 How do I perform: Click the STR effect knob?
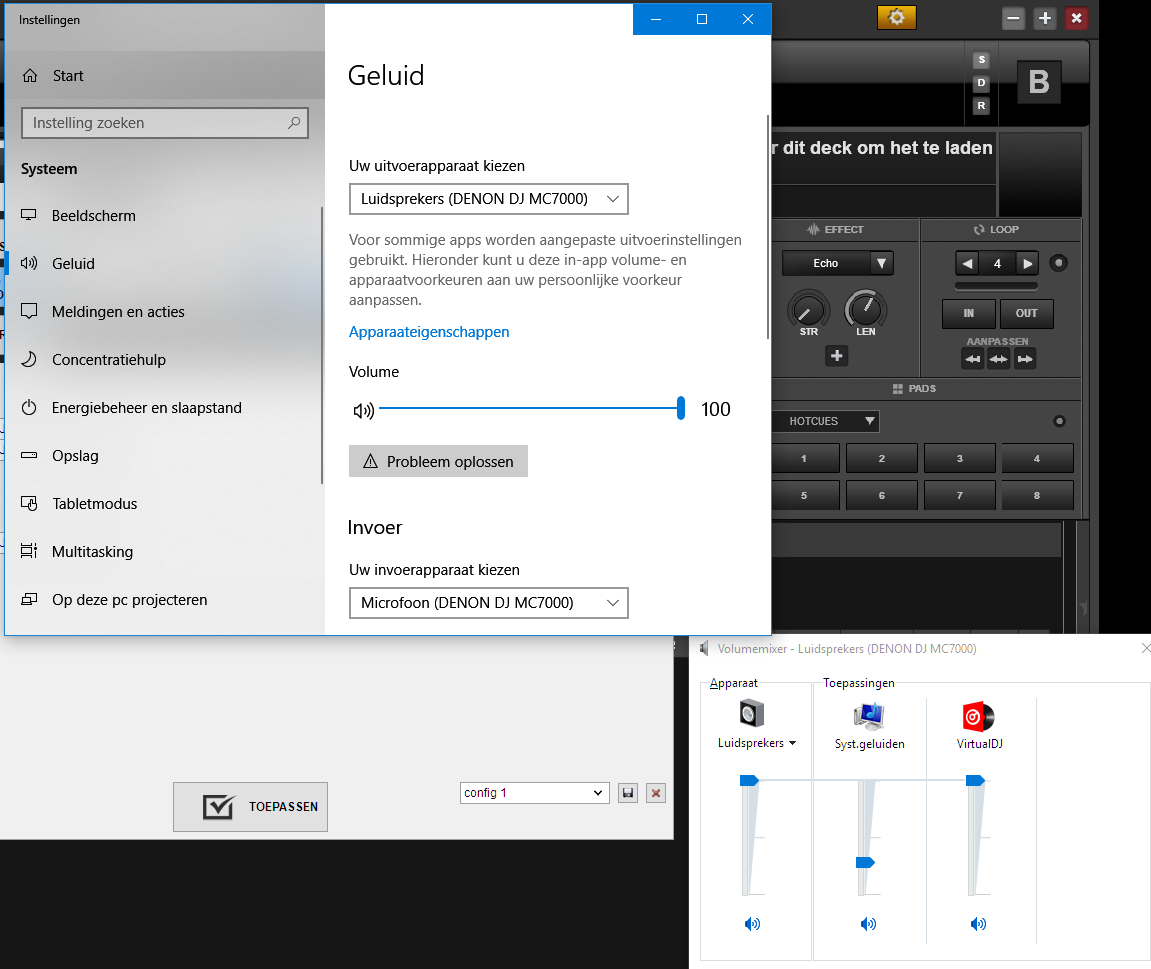pos(808,311)
